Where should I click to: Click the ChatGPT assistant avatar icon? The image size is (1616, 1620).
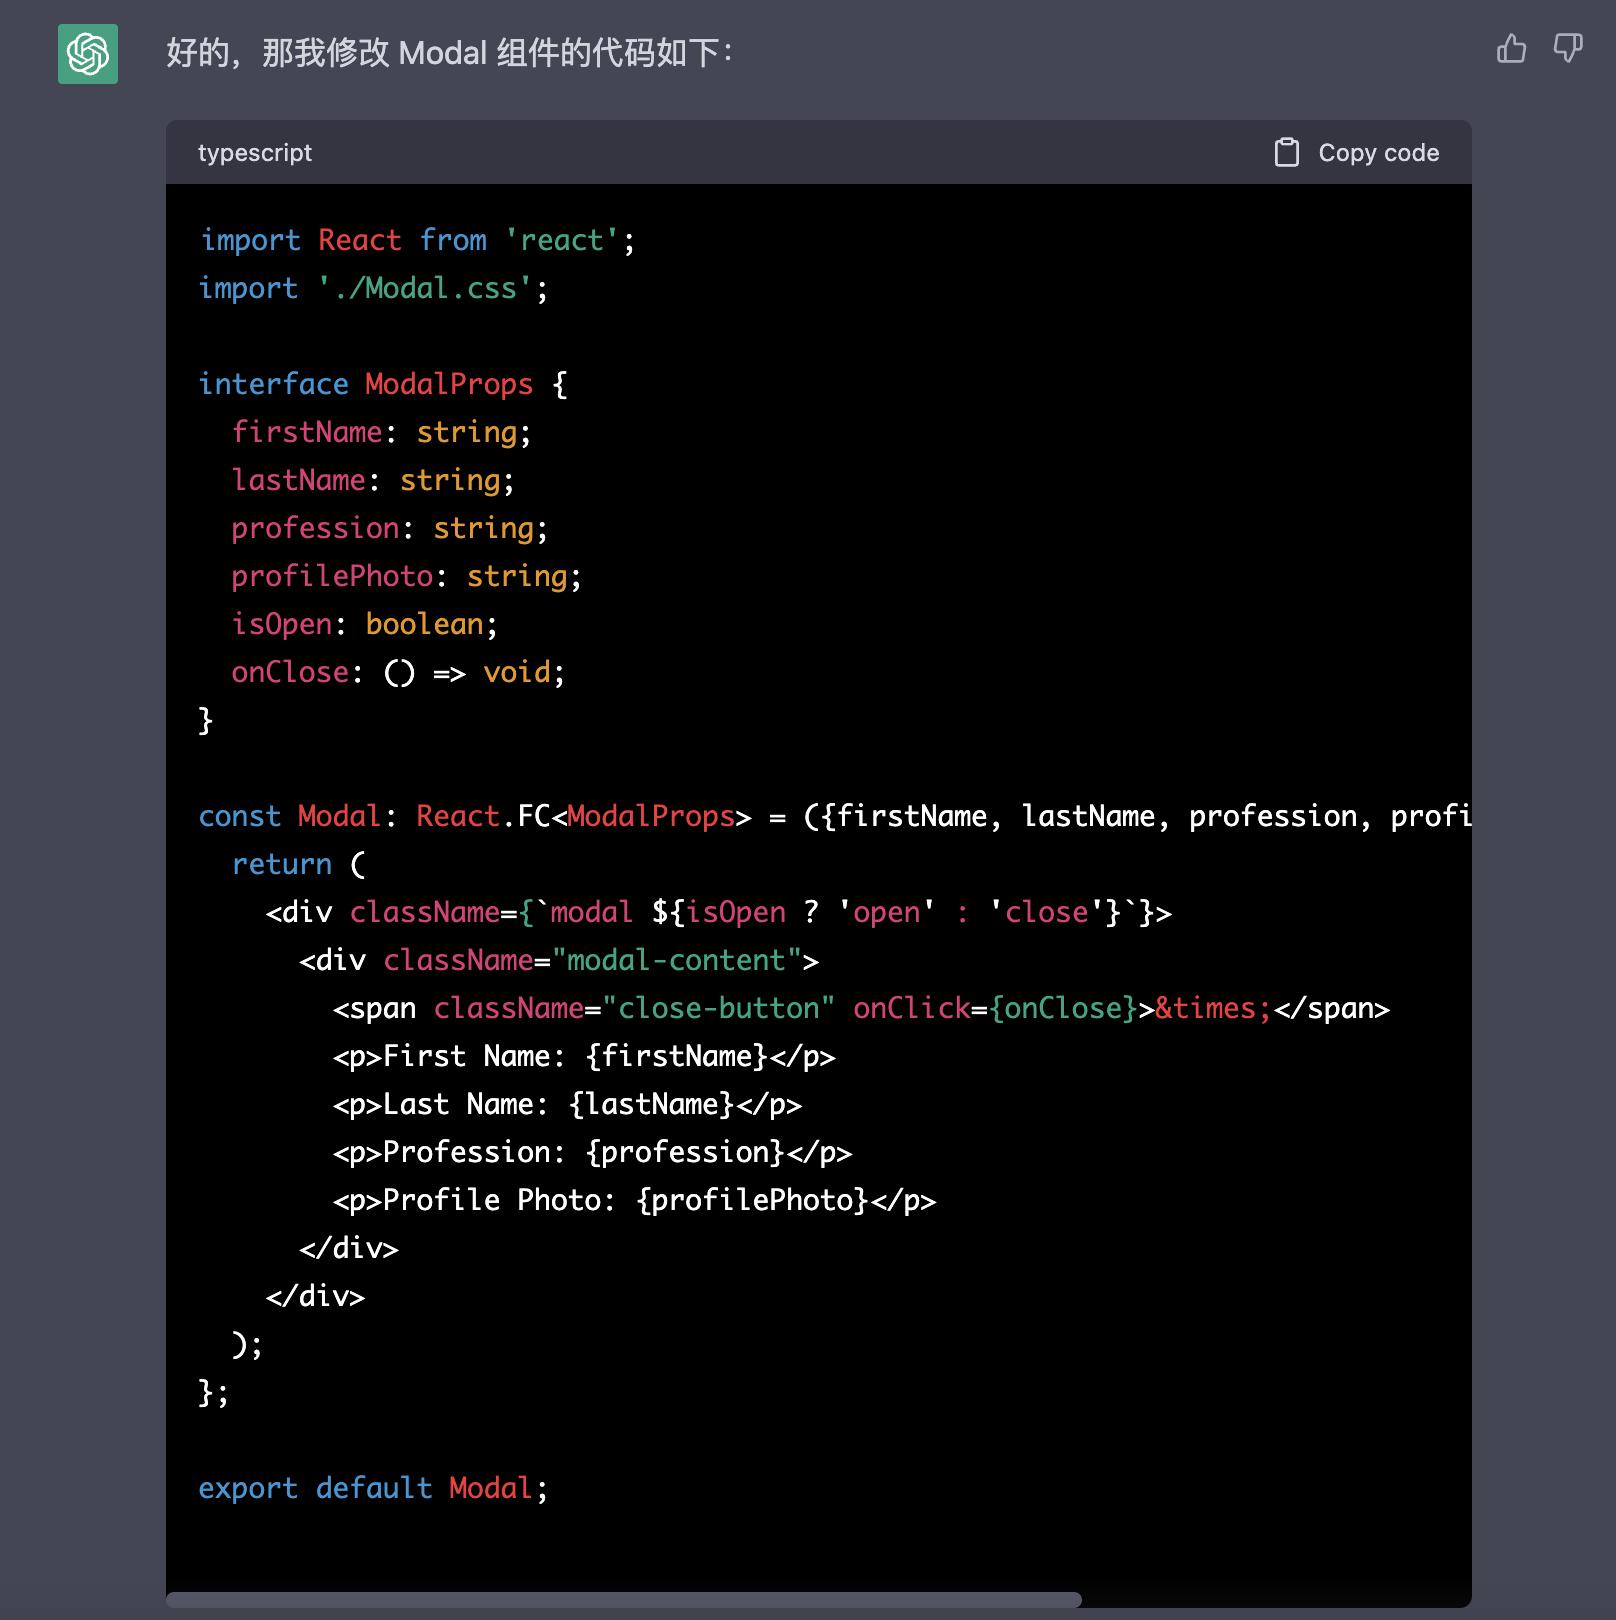tap(88, 55)
